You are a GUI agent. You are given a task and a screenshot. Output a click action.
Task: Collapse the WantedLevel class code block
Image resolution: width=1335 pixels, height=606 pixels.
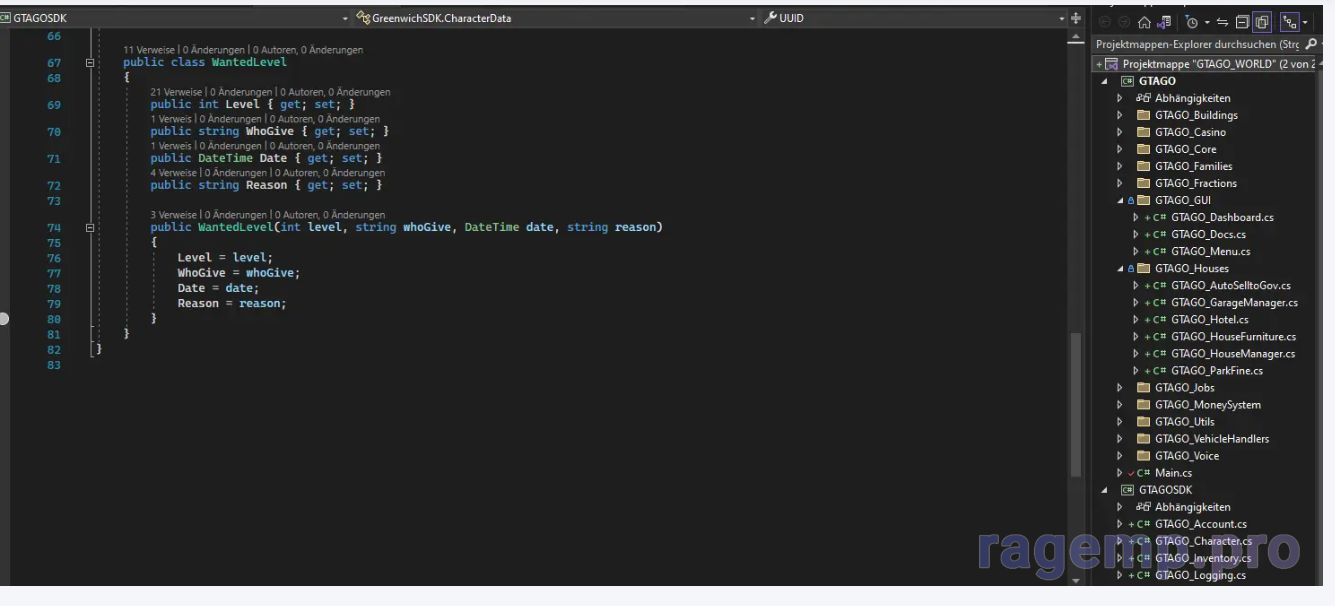point(90,62)
